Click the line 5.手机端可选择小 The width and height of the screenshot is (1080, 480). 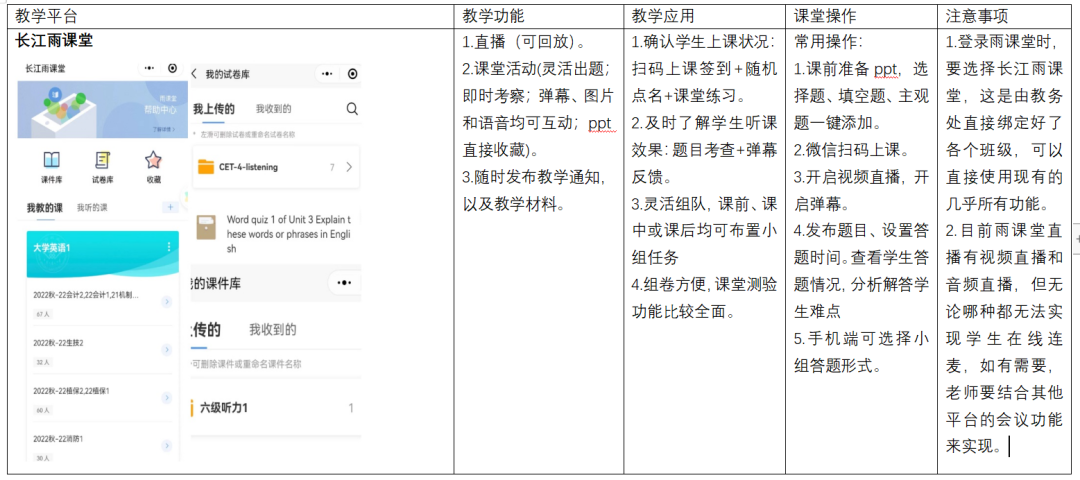pos(862,339)
